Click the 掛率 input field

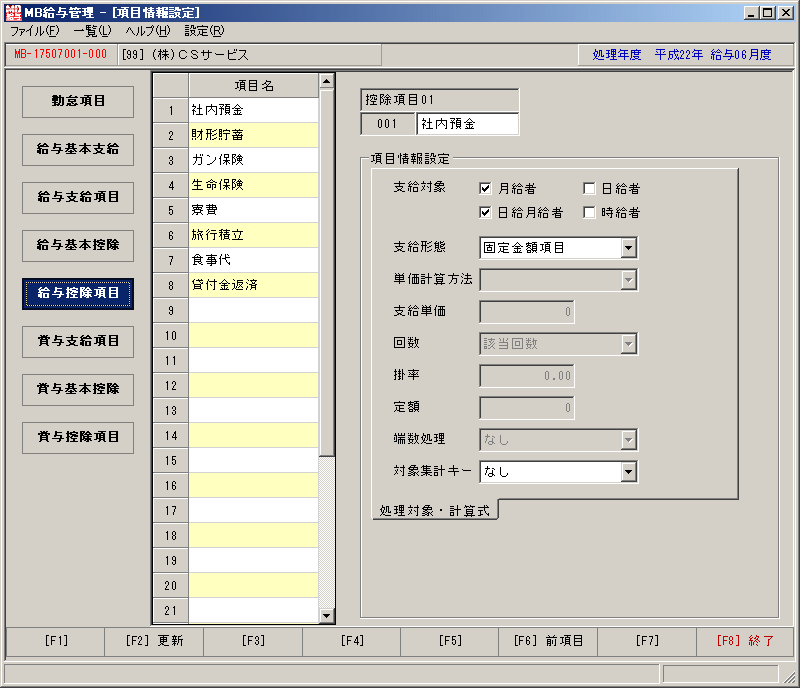click(x=527, y=376)
